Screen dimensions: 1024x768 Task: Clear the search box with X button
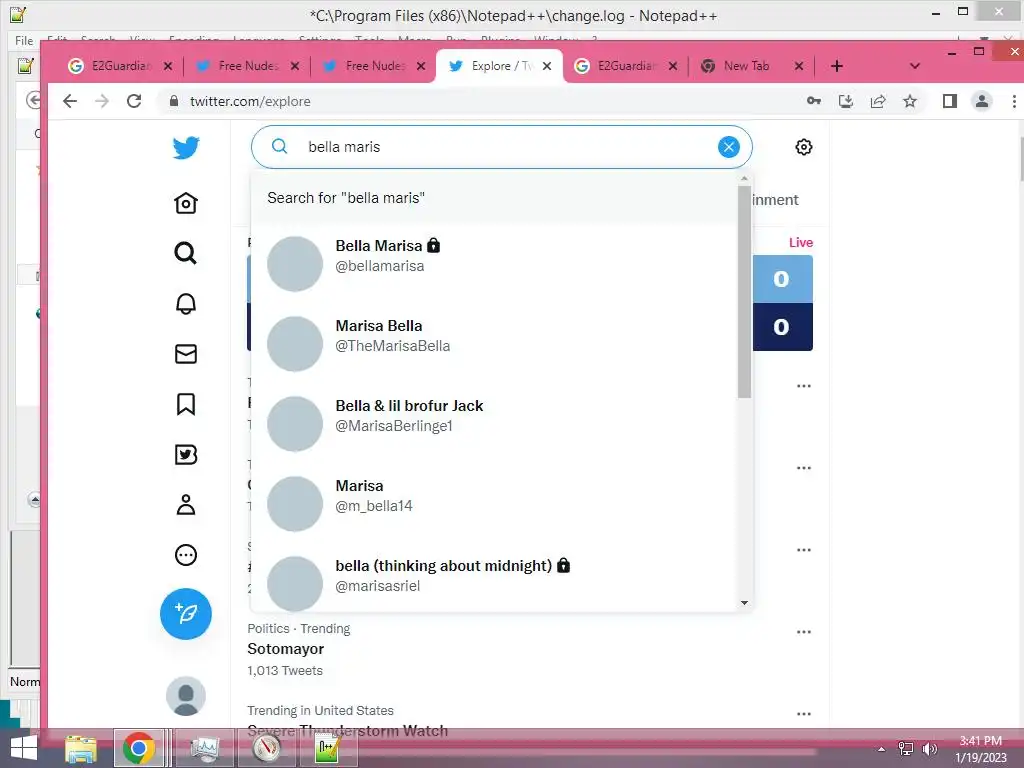pos(729,147)
